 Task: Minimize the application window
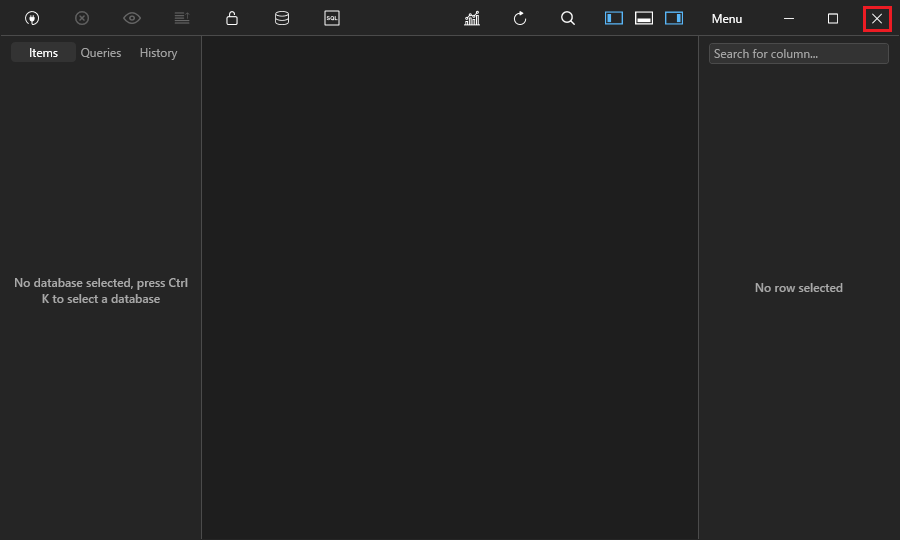[x=789, y=18]
